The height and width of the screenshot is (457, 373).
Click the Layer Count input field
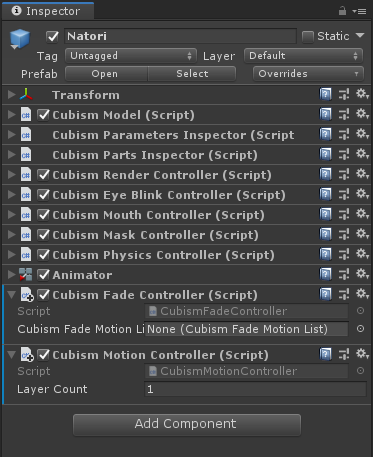click(255, 389)
